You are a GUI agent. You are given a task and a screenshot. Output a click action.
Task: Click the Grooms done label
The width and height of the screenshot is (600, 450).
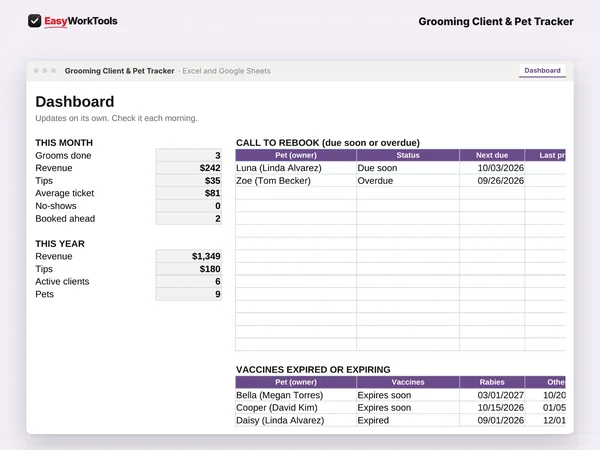(63, 155)
